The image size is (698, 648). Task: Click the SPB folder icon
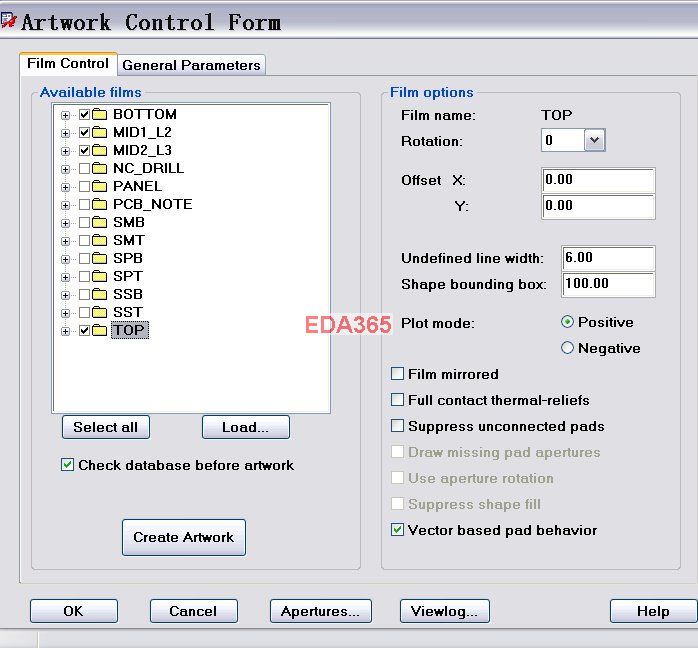point(100,259)
